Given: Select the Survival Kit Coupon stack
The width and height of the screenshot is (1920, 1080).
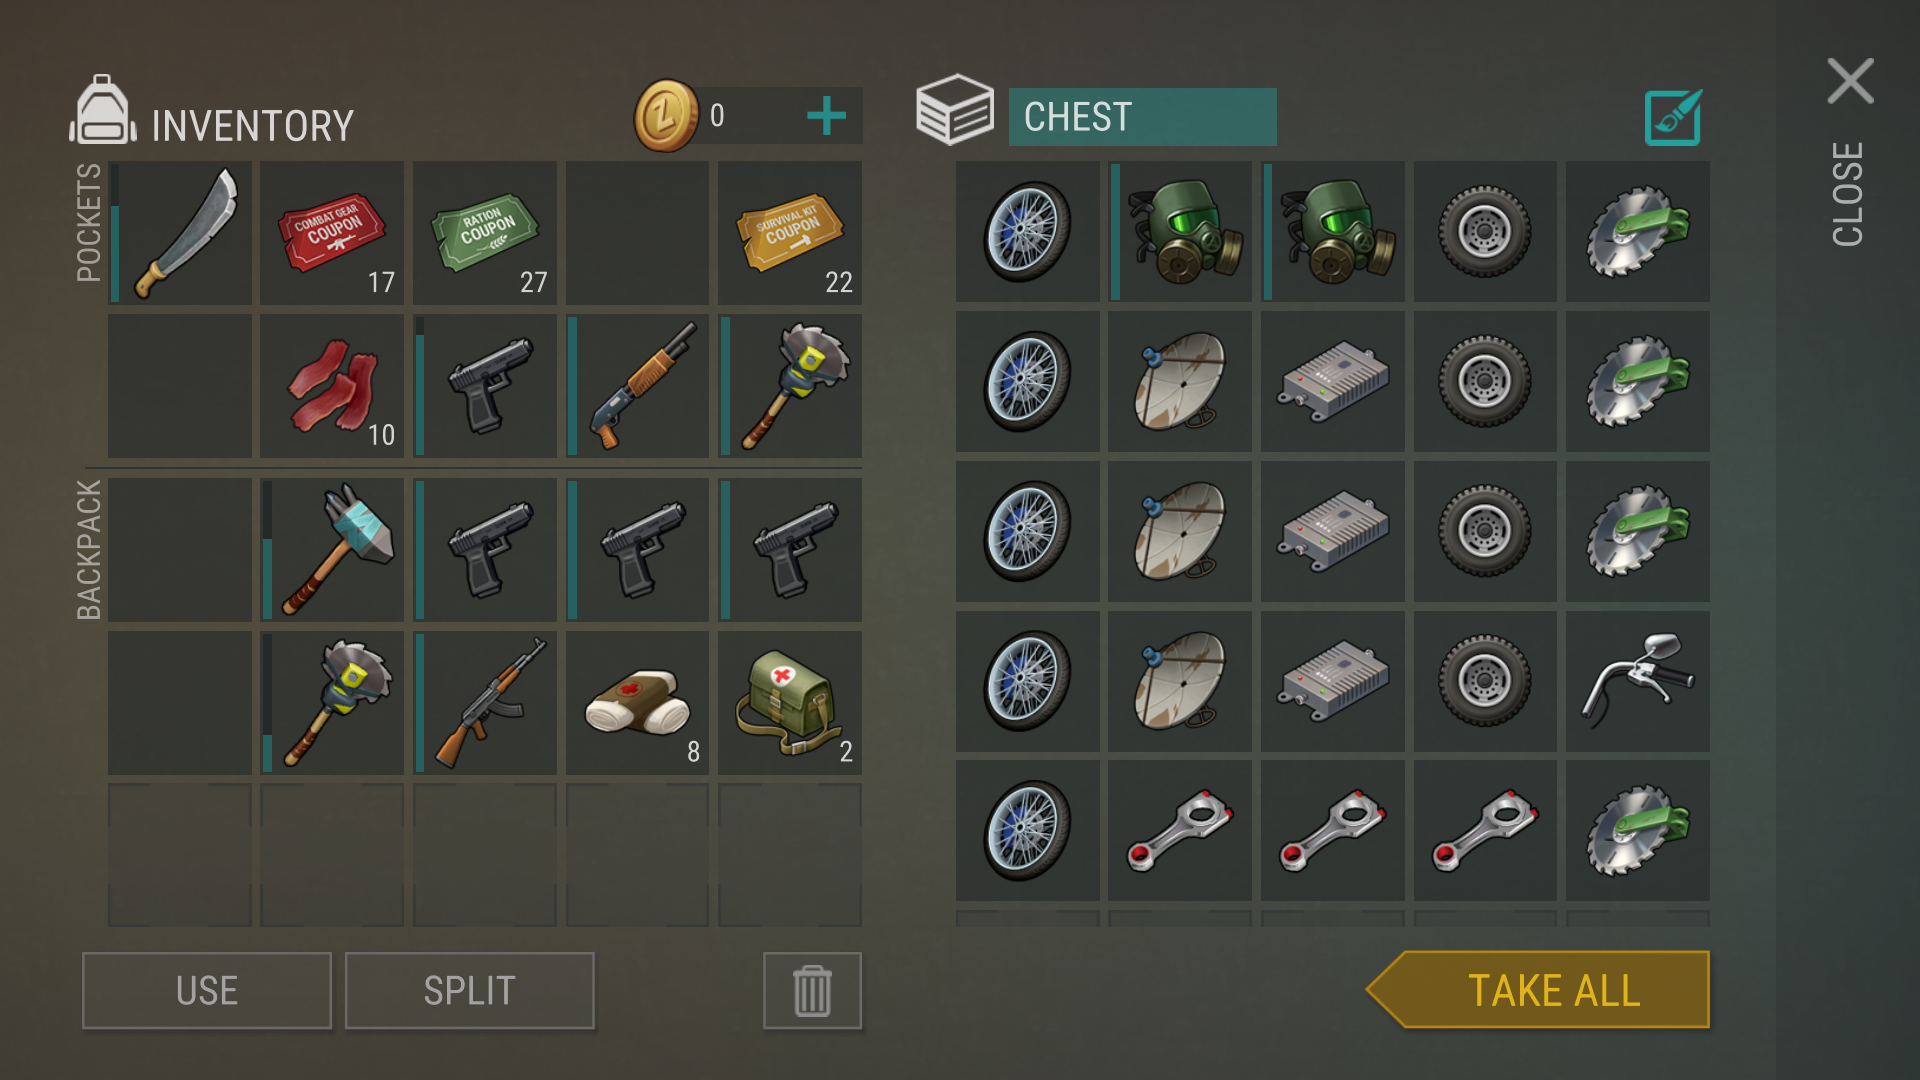Looking at the screenshot, I should coord(790,232).
